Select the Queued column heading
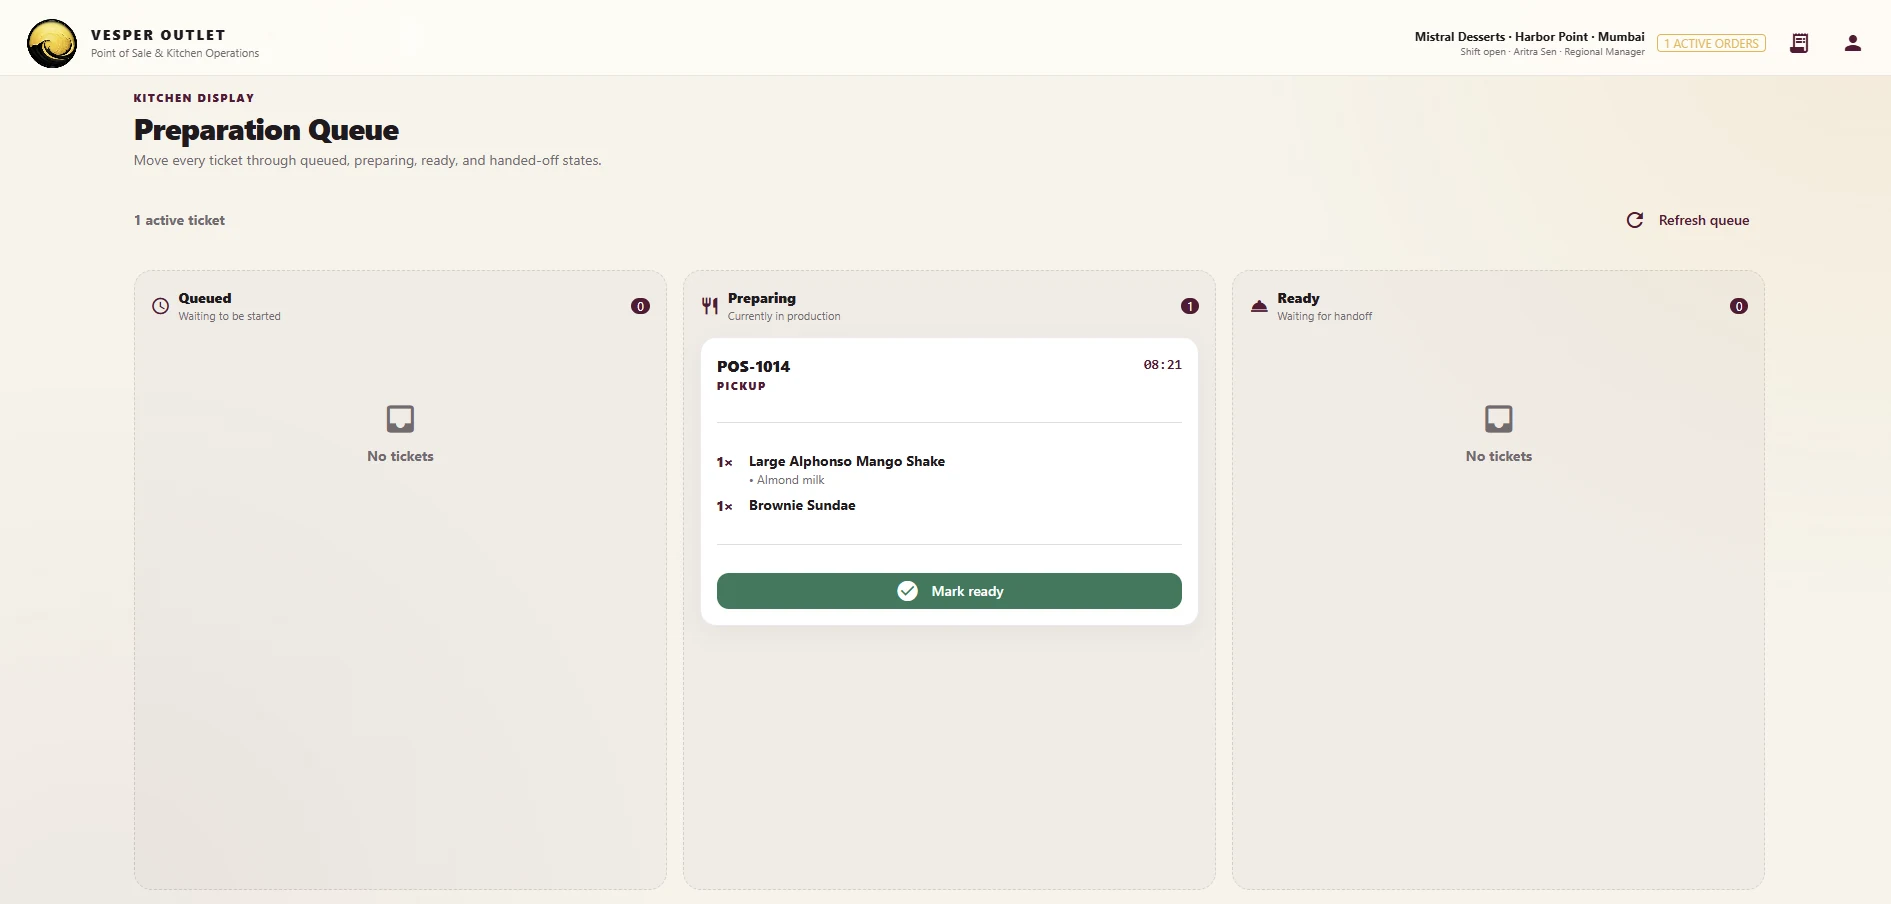 coord(205,298)
